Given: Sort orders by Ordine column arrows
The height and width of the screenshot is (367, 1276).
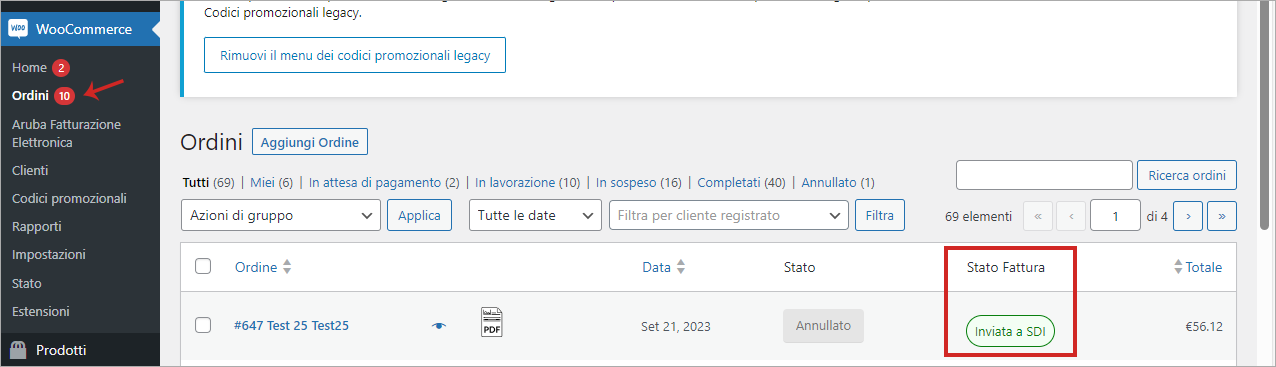Looking at the screenshot, I should pyautogui.click(x=287, y=267).
